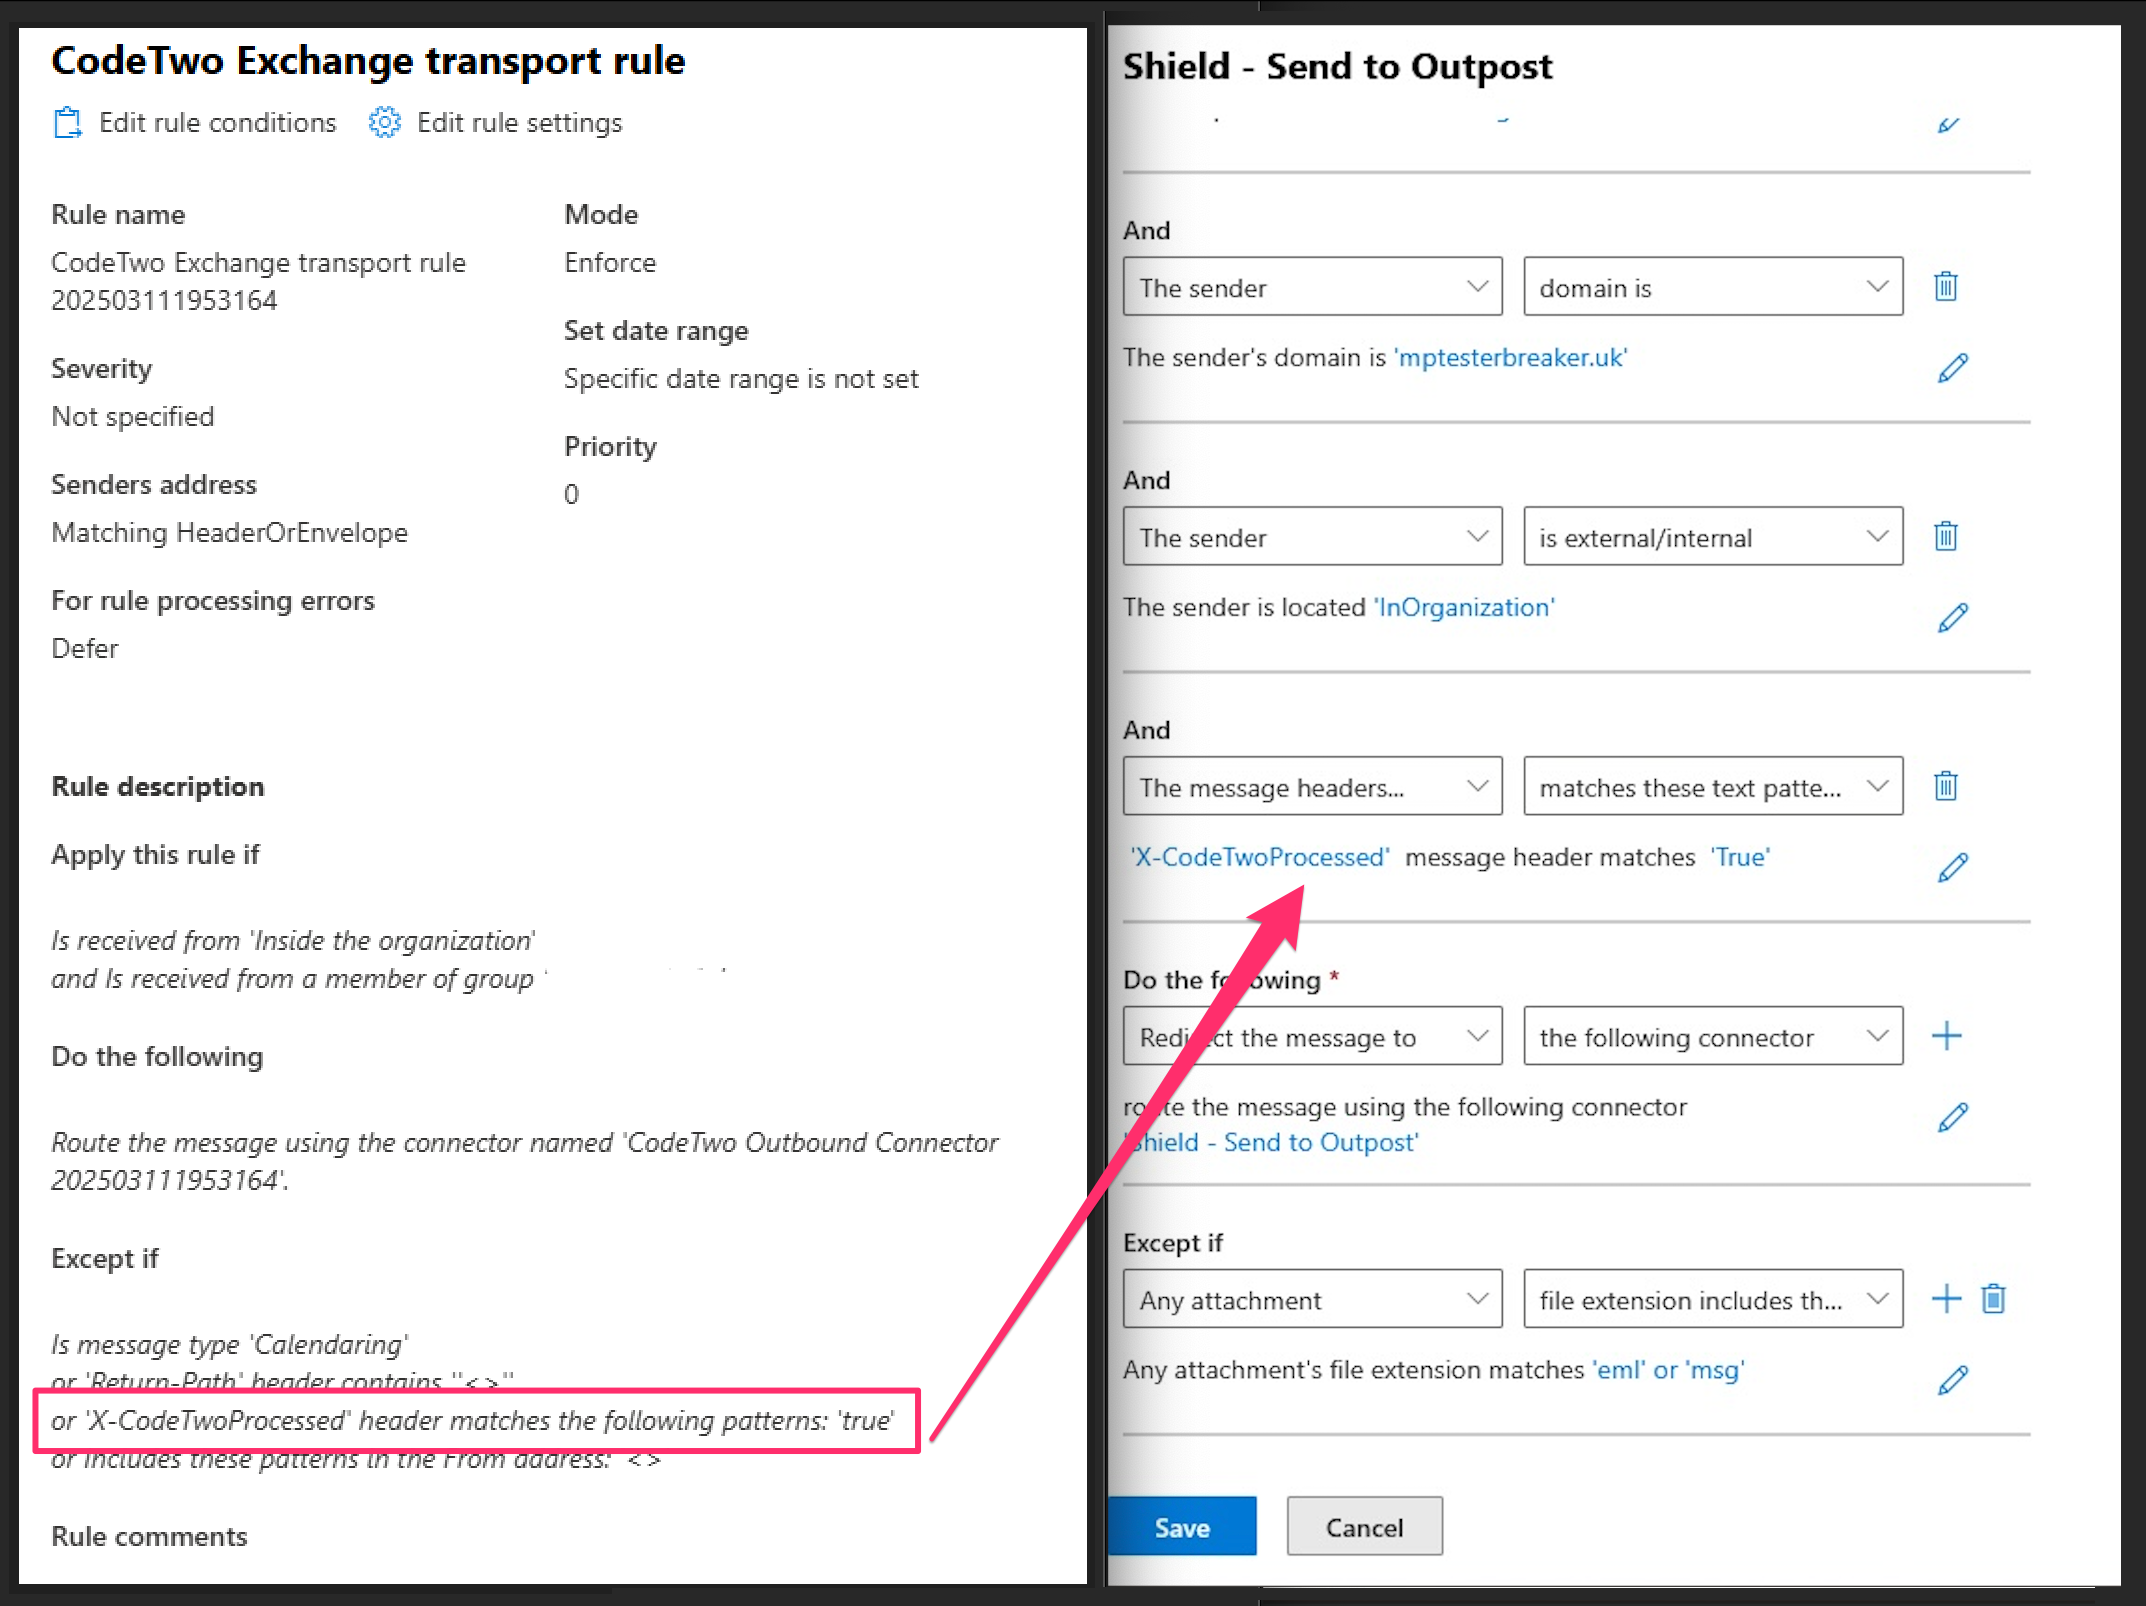
Task: Select the 'X-CodeTwoProcessed' header matches exception line
Action: pos(472,1421)
